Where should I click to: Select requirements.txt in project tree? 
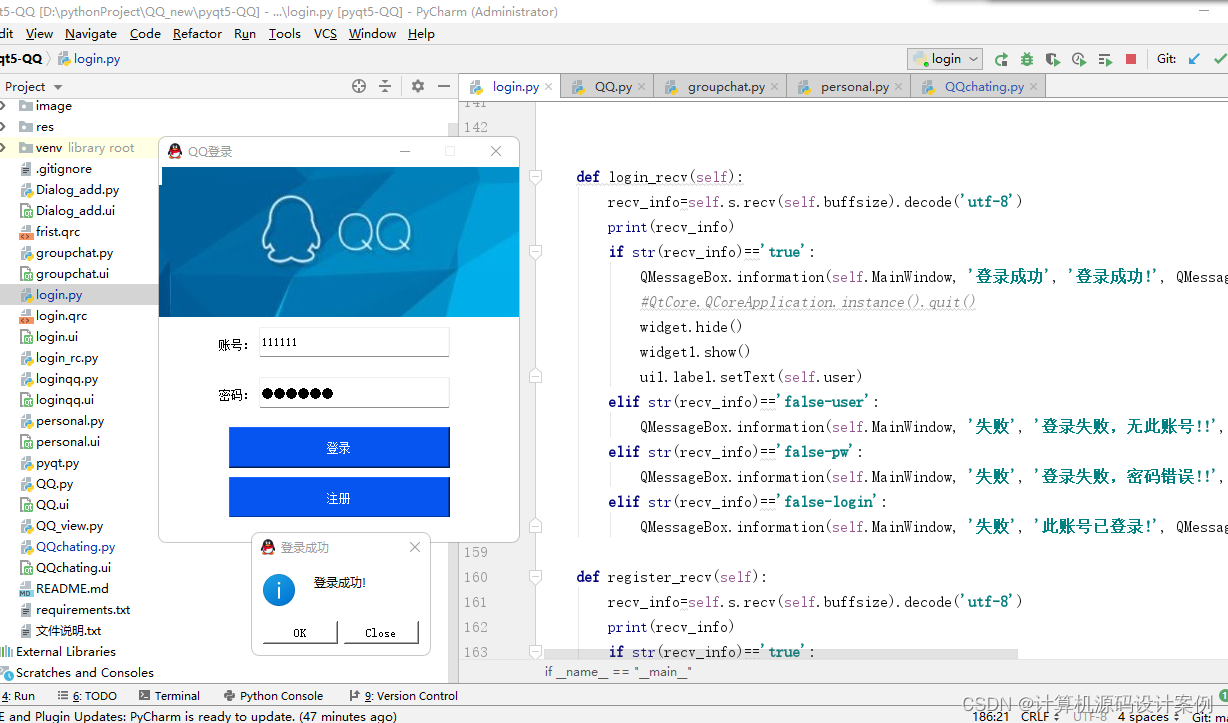pos(83,610)
